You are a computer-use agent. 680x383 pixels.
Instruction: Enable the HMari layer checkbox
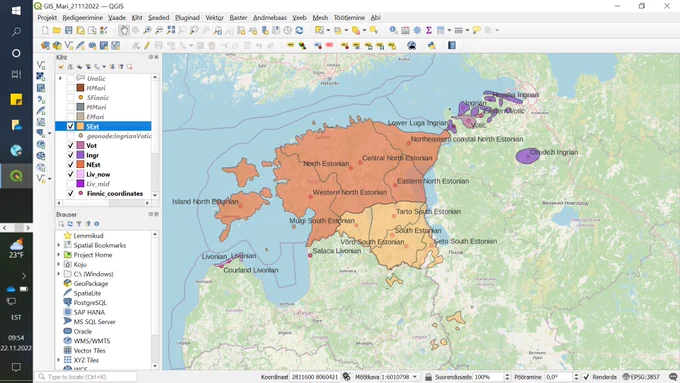(70, 88)
